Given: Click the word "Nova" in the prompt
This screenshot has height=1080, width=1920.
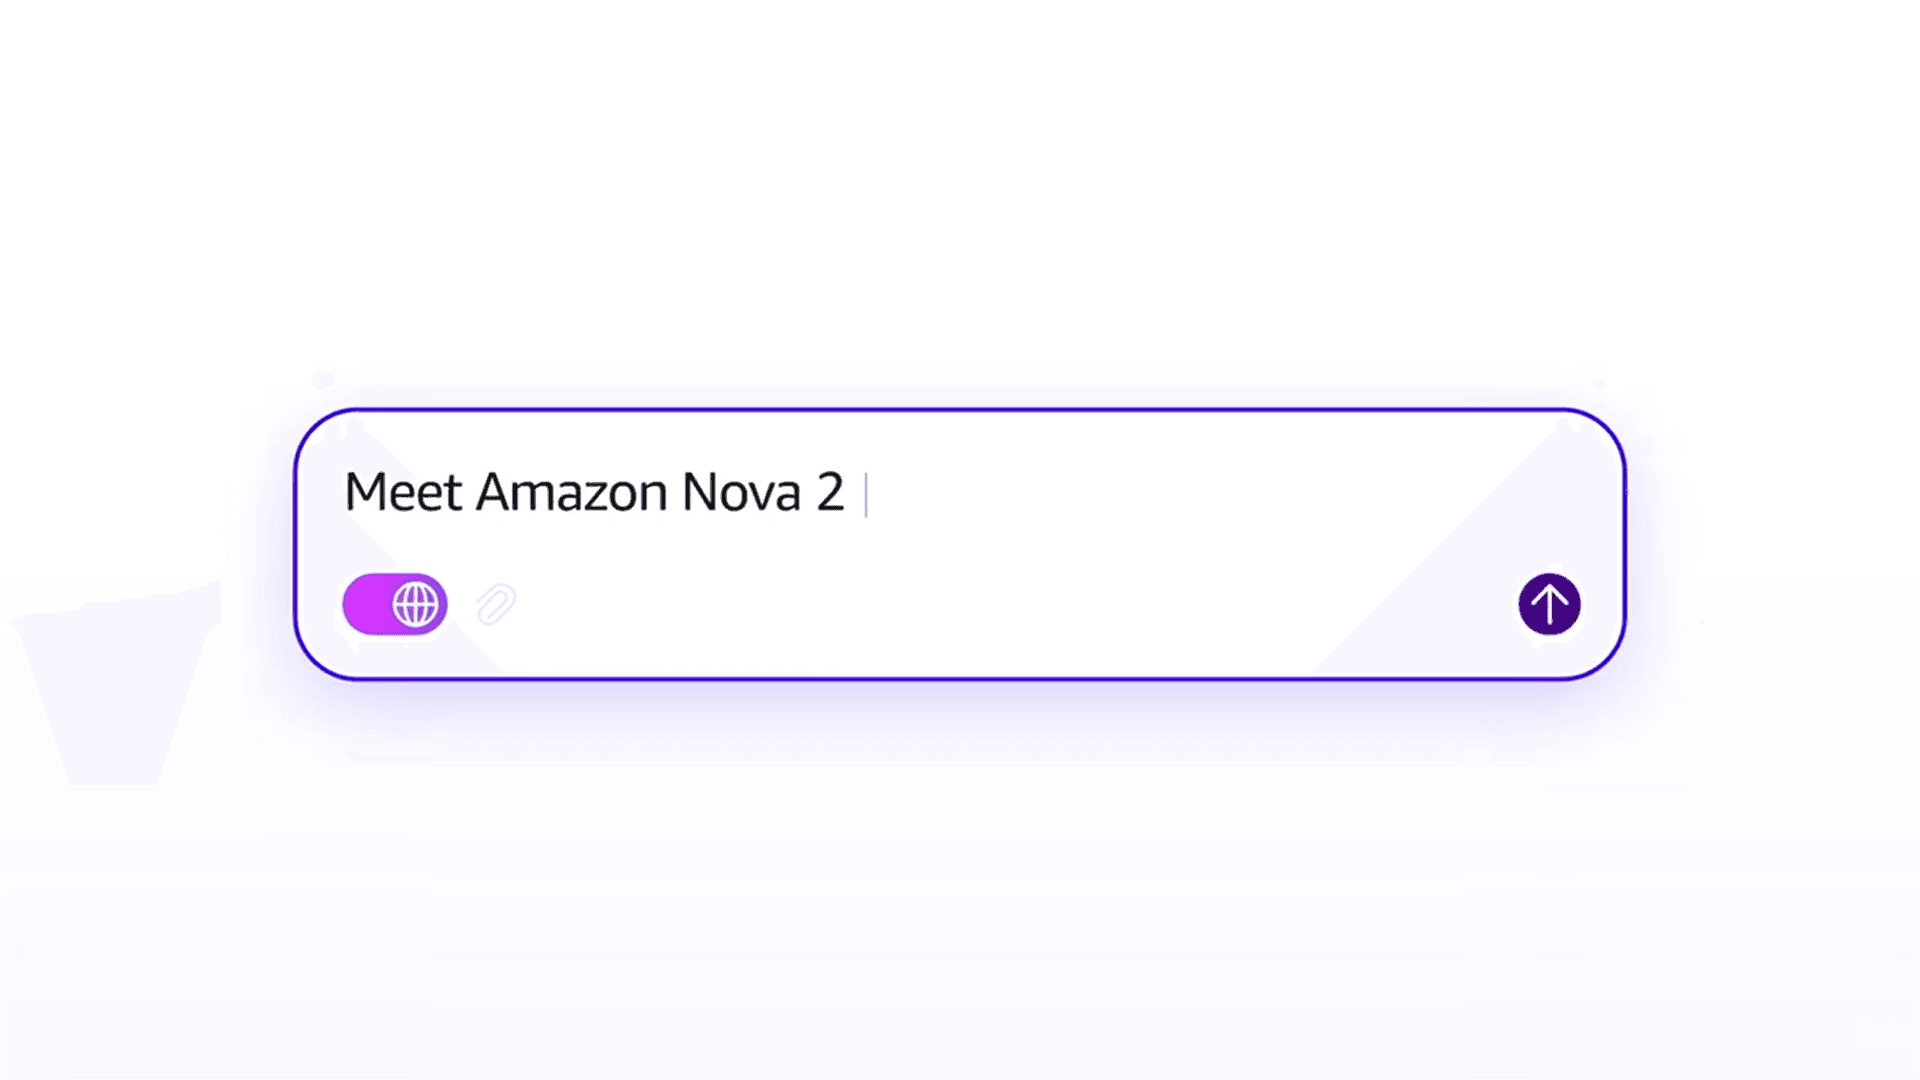Looking at the screenshot, I should [x=741, y=492].
